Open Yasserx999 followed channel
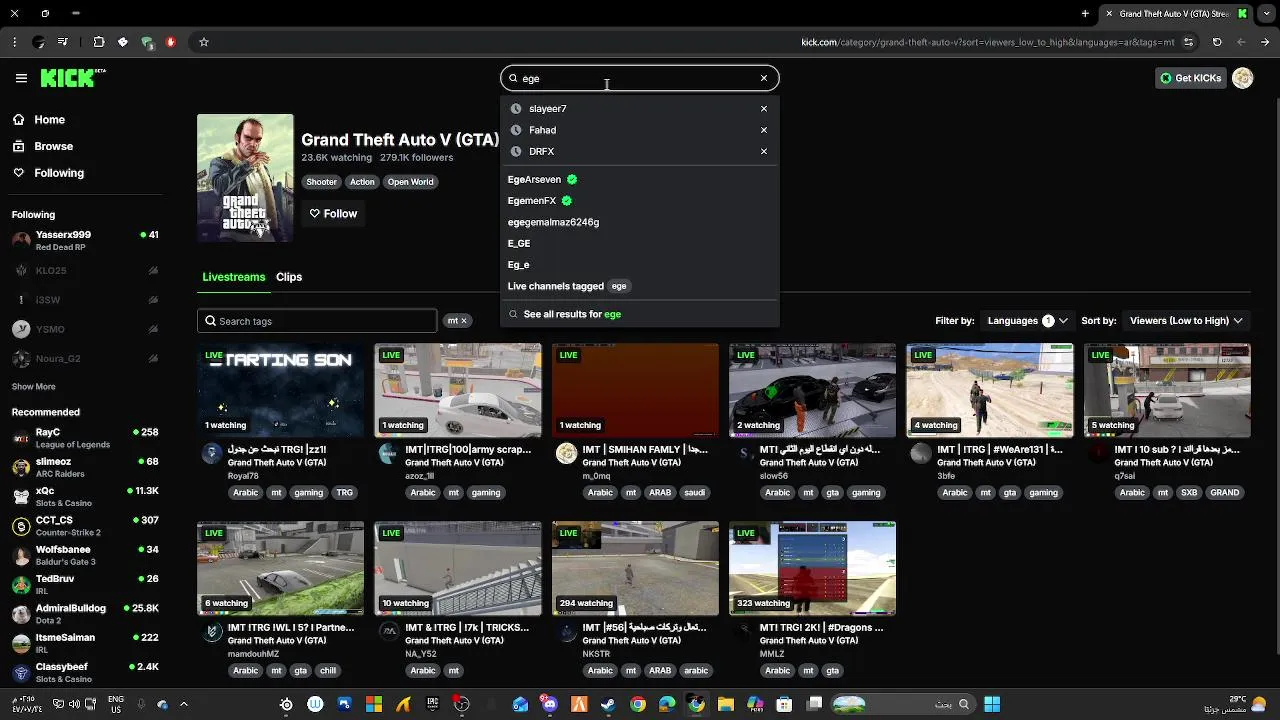 tap(85, 240)
